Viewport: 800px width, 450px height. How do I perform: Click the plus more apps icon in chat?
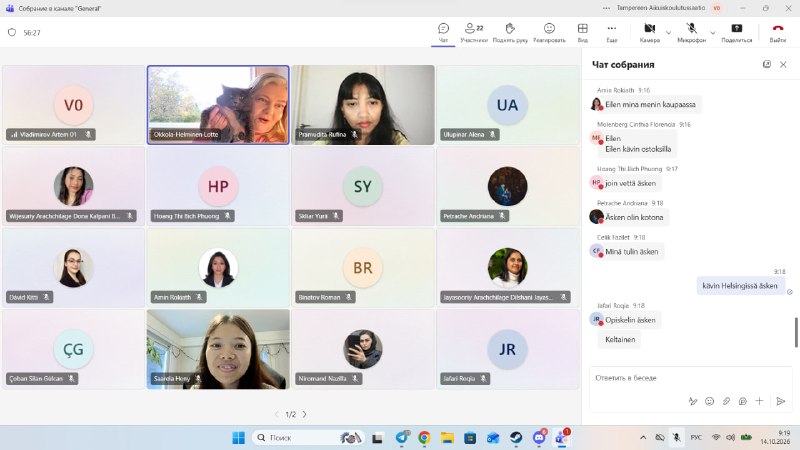point(759,402)
